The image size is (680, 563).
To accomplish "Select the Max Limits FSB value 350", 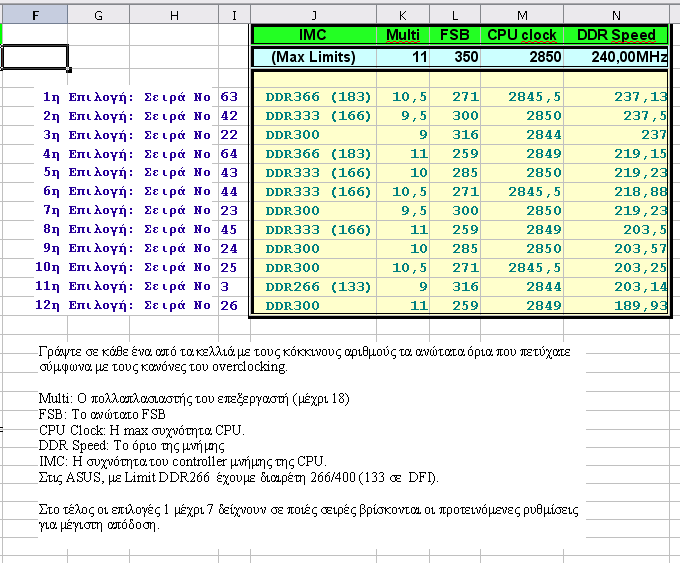I will (455, 57).
